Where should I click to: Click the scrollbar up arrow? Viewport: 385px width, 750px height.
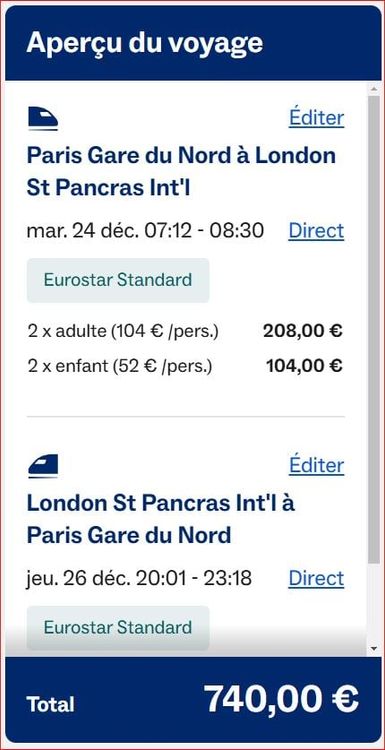(x=374, y=89)
